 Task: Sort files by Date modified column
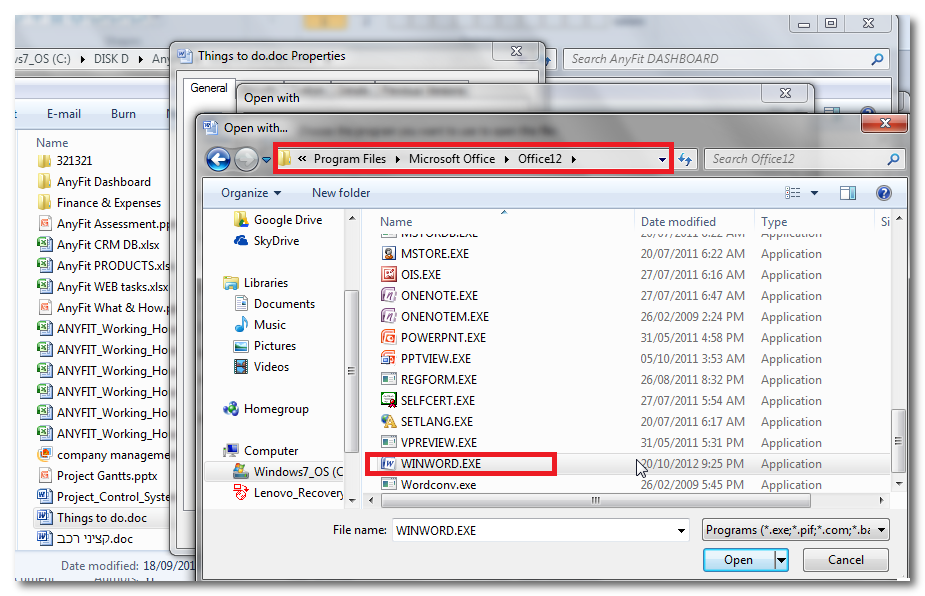point(678,222)
